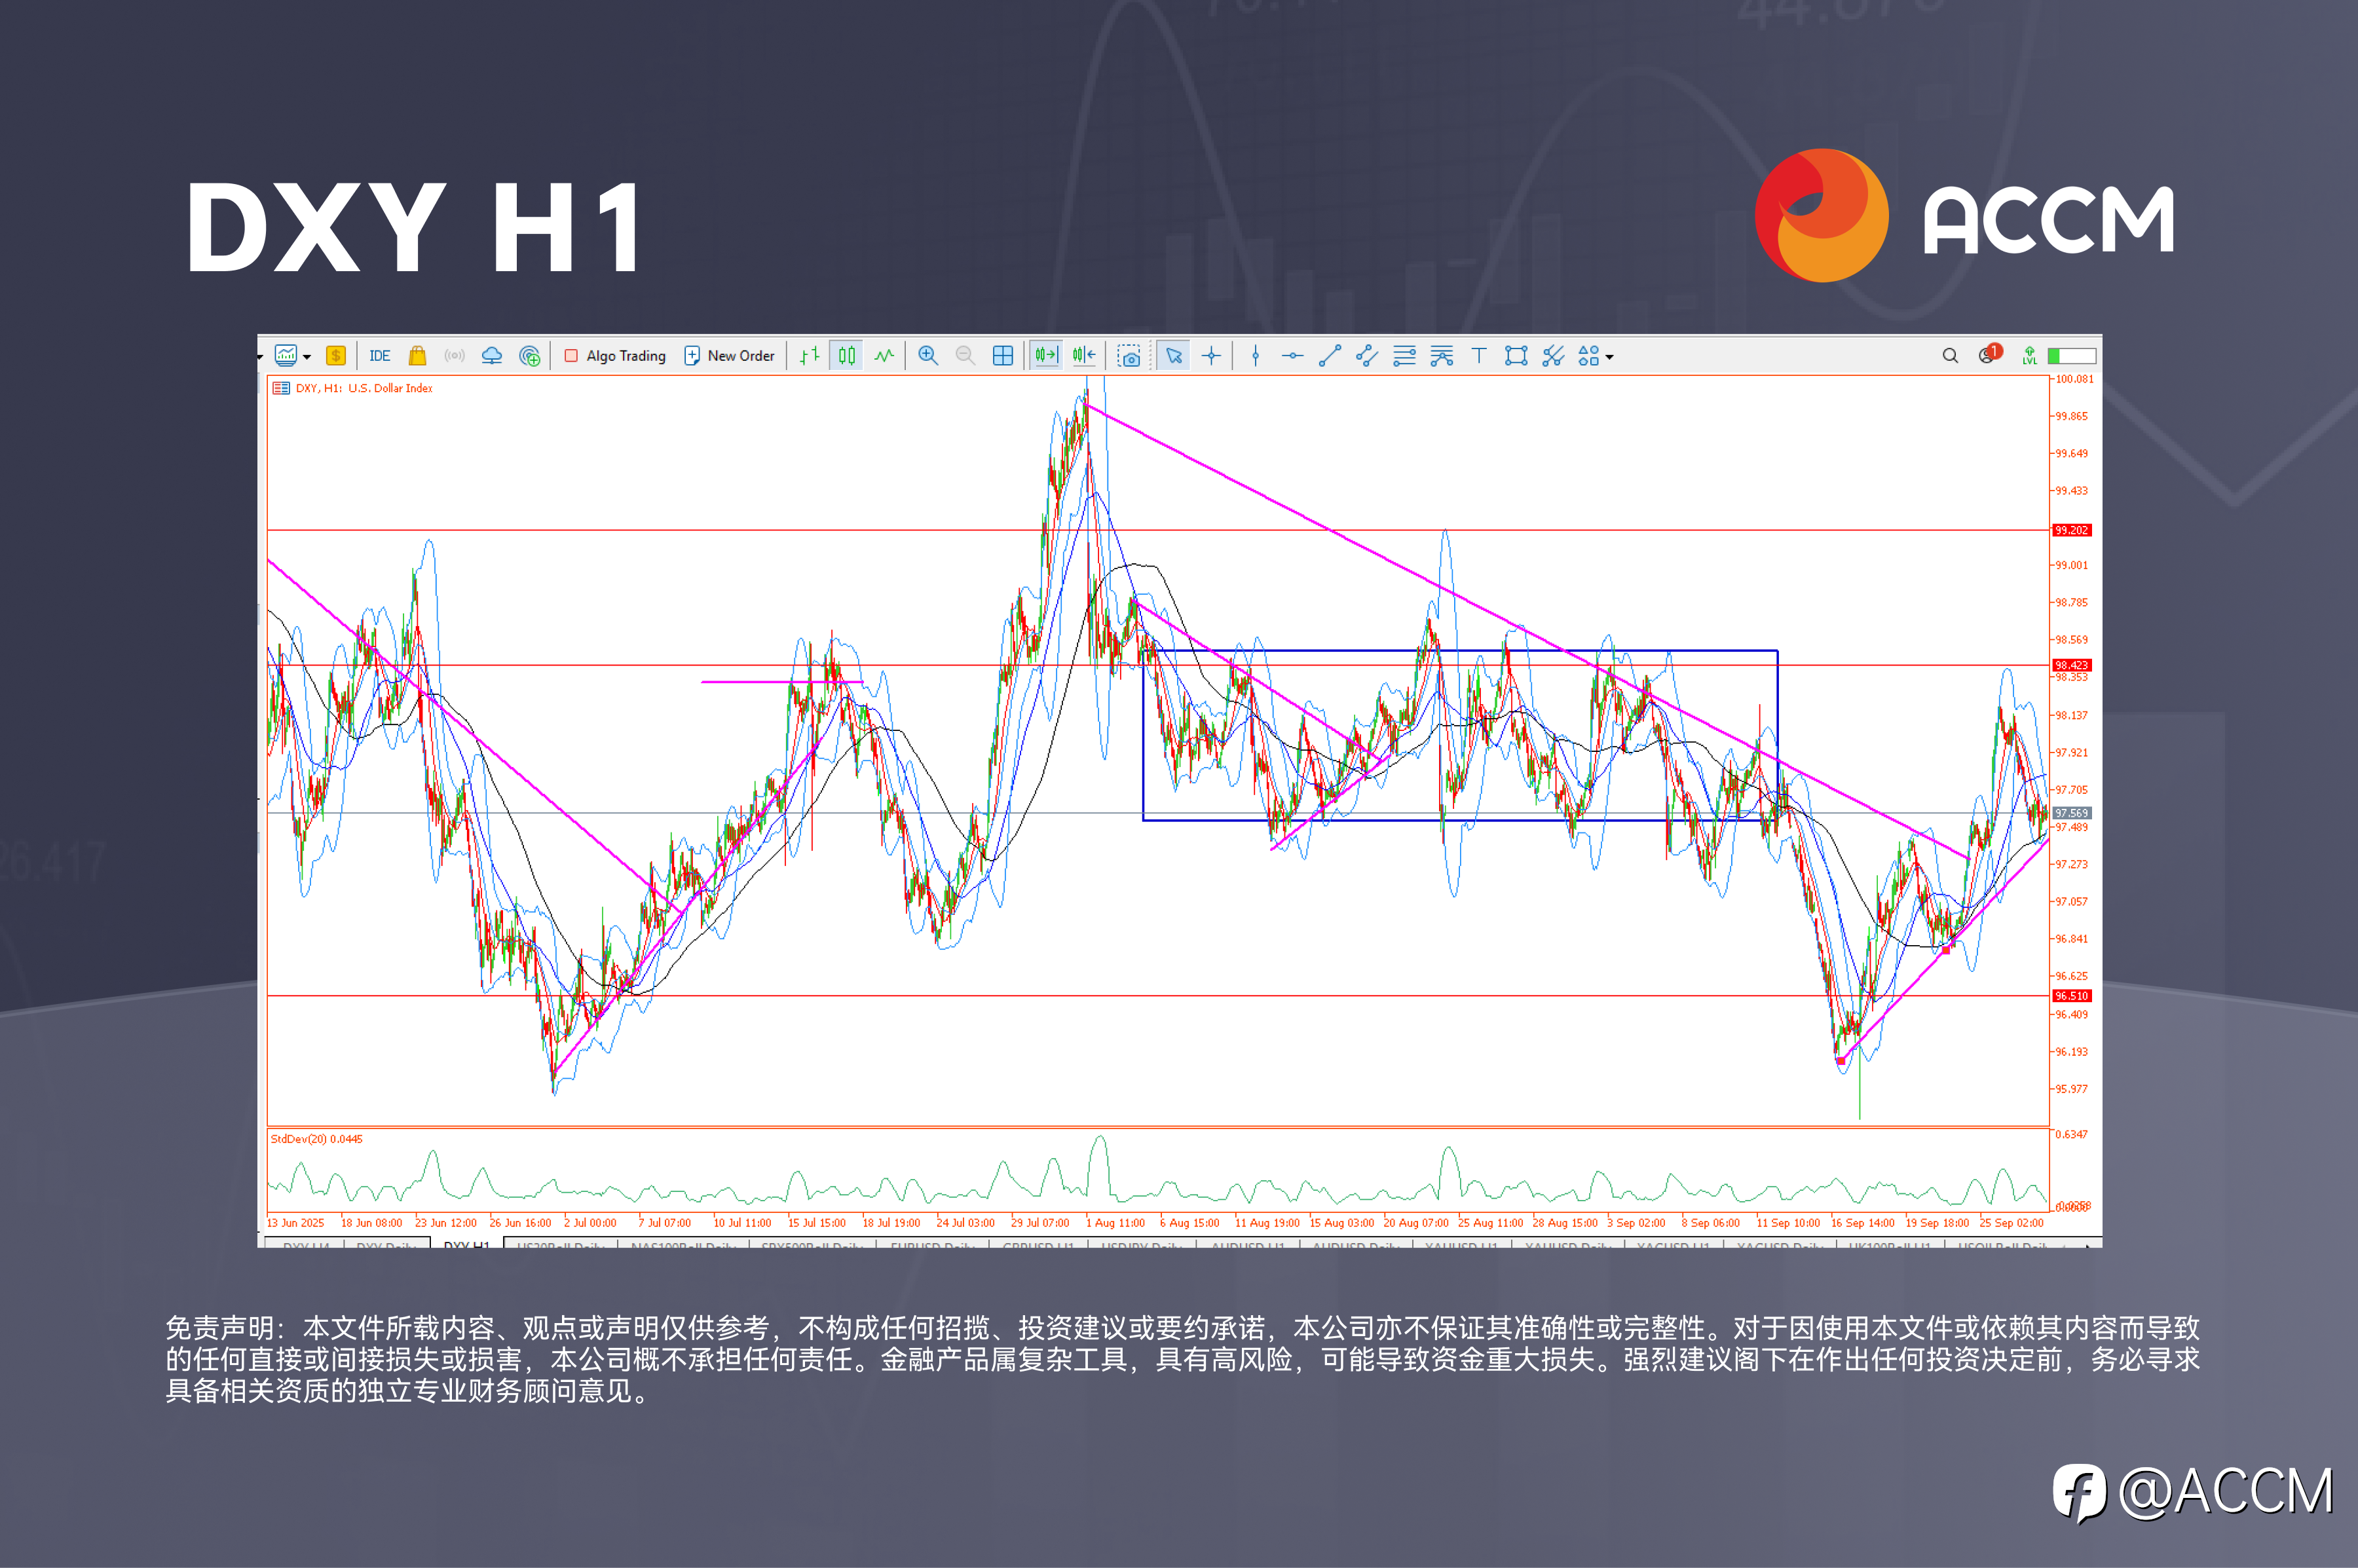Draw a vertical line tool
This screenshot has height=1568, width=2358.
pyautogui.click(x=1255, y=356)
